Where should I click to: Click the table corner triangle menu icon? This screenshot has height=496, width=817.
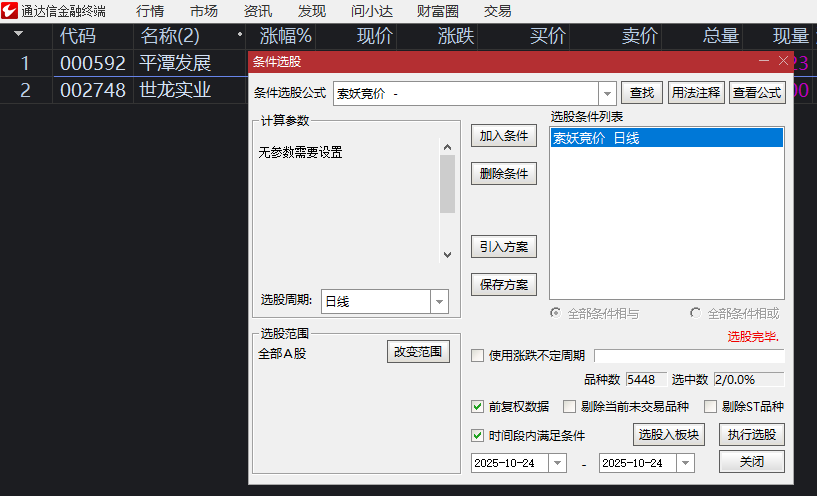18,35
